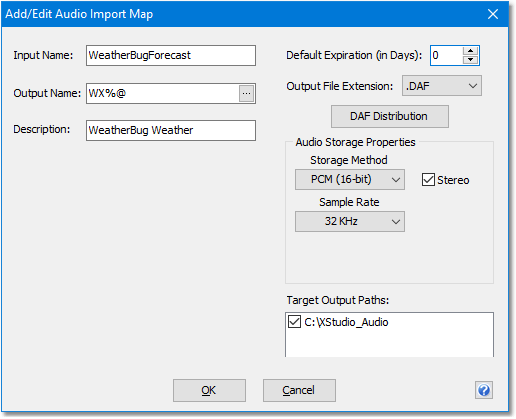
Task: Close the Add/Edit Audio Import Map dialog
Action: [x=493, y=14]
